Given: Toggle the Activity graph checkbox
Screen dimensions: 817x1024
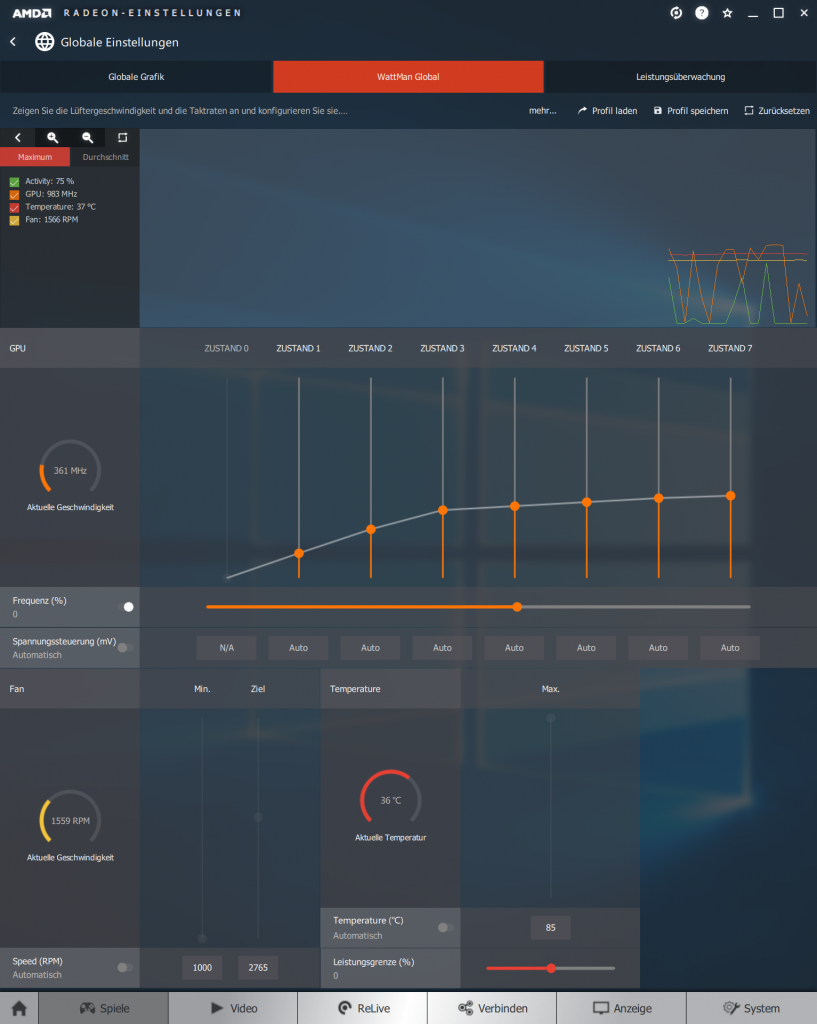Looking at the screenshot, I should [x=14, y=182].
